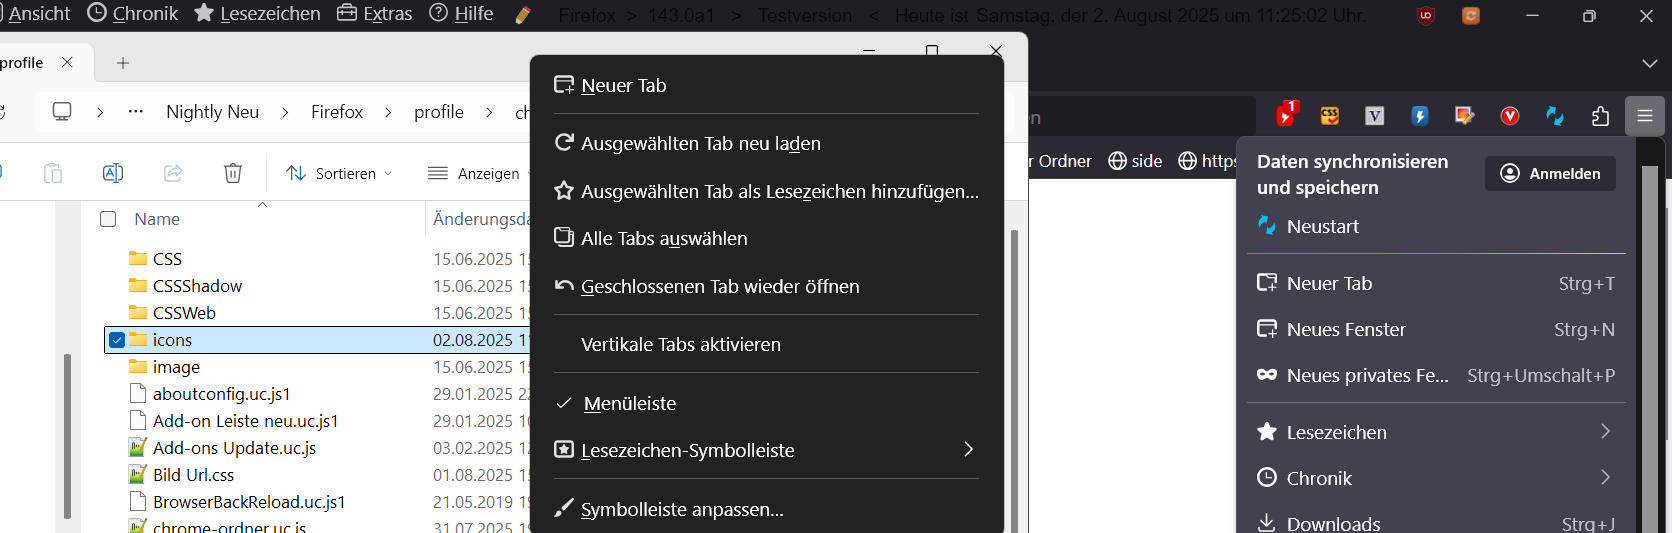Select Geschlossenen Tab wieder öffnen
The image size is (1672, 533).
click(x=719, y=287)
